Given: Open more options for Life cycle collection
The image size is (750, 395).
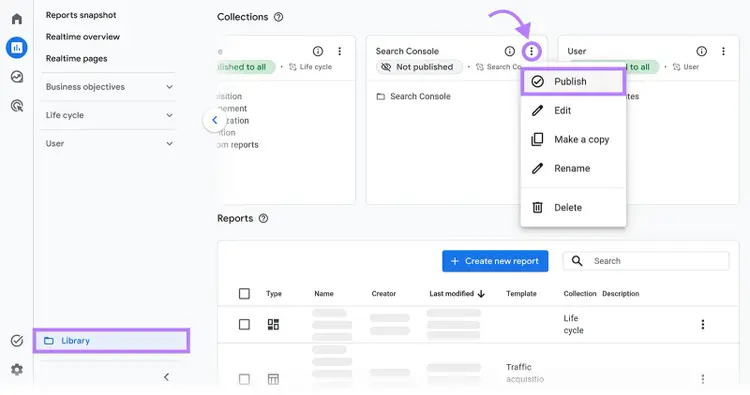Looking at the screenshot, I should click(340, 51).
